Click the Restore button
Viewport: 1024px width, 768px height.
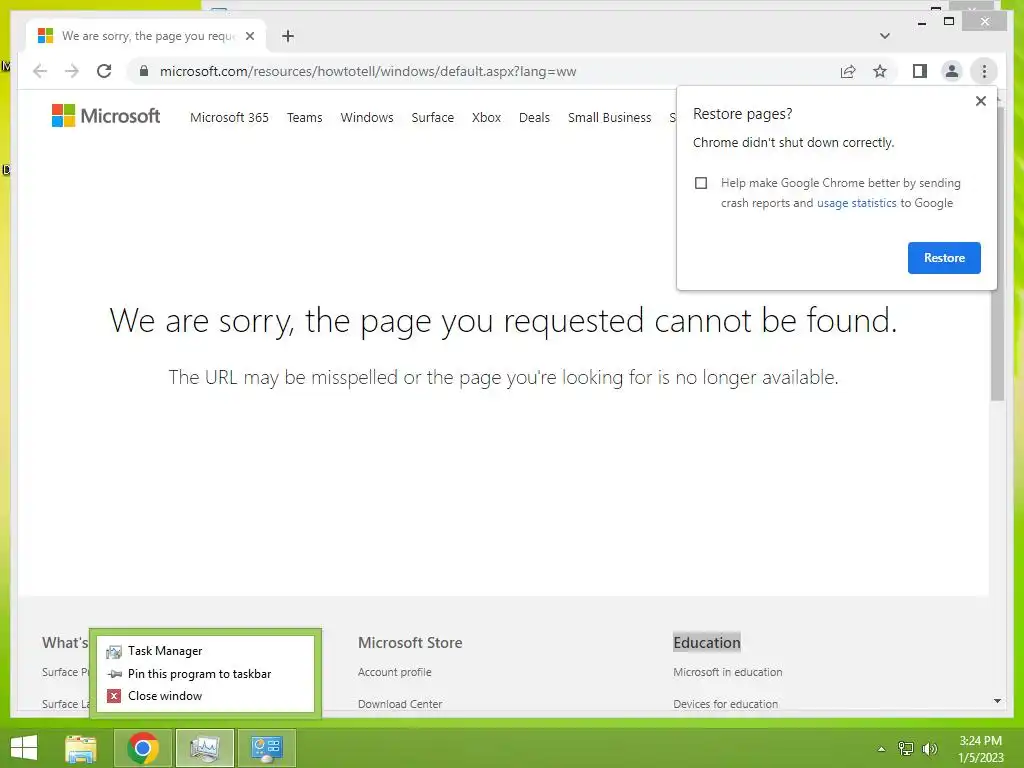[944, 257]
